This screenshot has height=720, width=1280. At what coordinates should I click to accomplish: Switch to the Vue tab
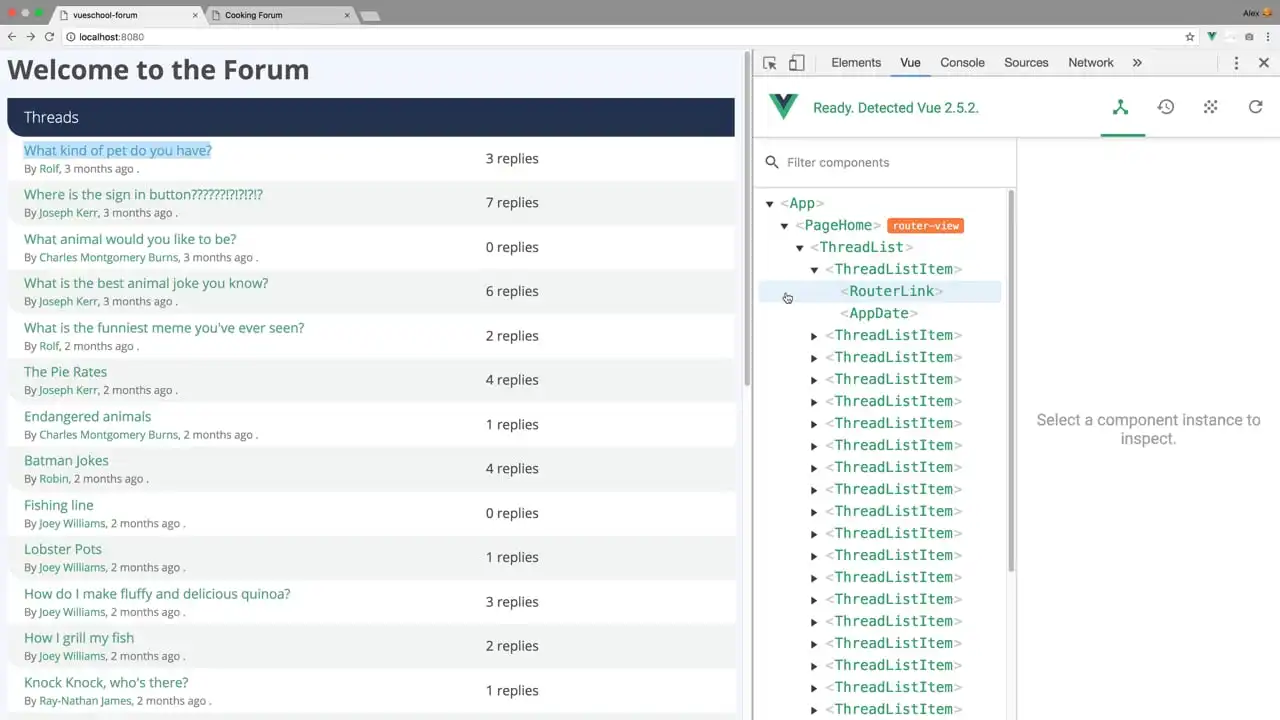910,62
